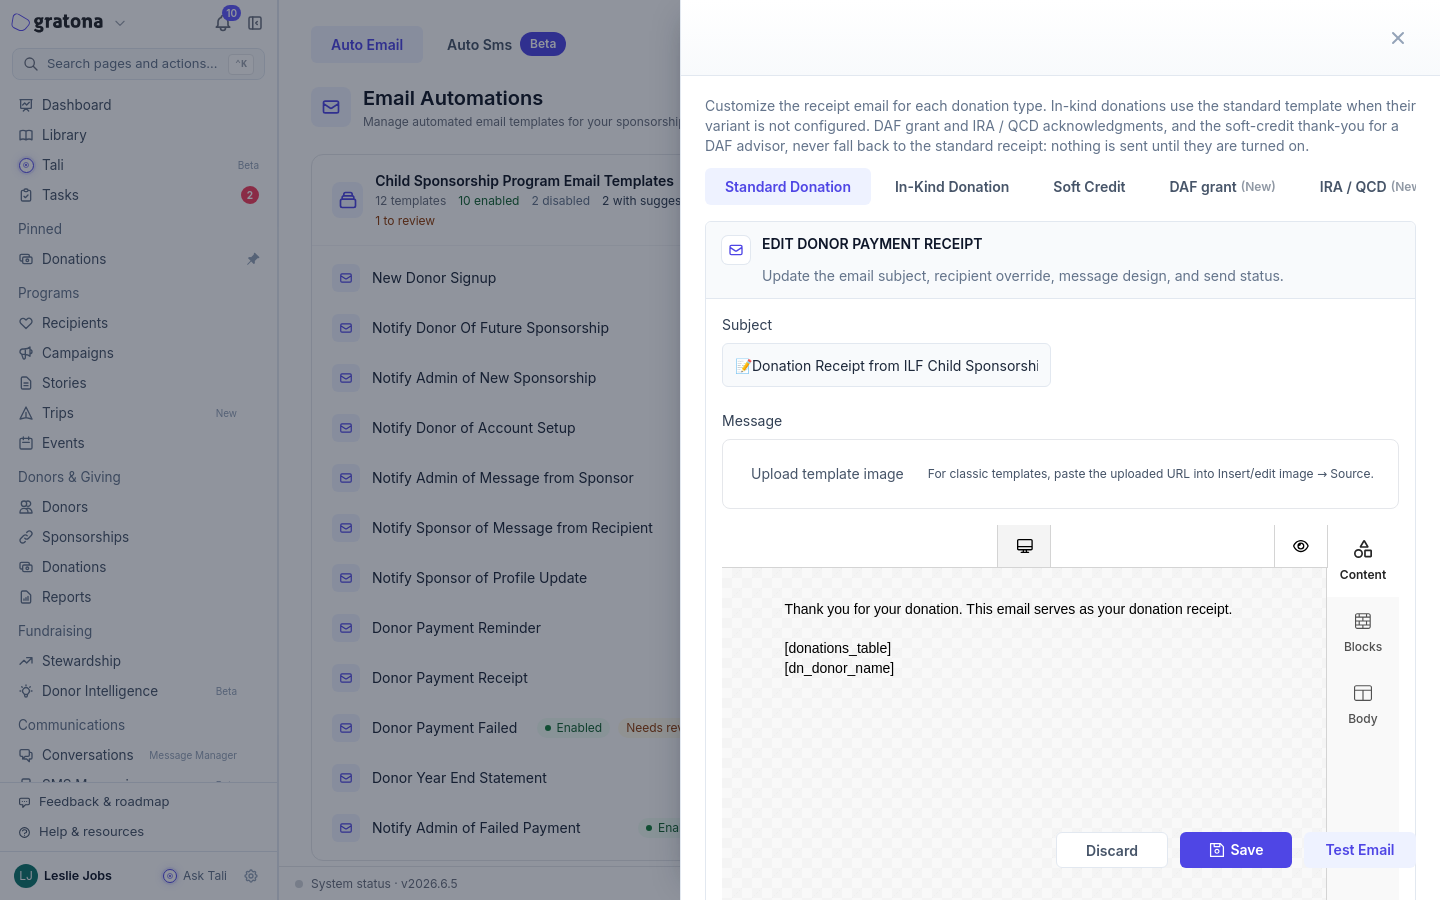Click the Leslie Jobs avatar

pos(26,876)
